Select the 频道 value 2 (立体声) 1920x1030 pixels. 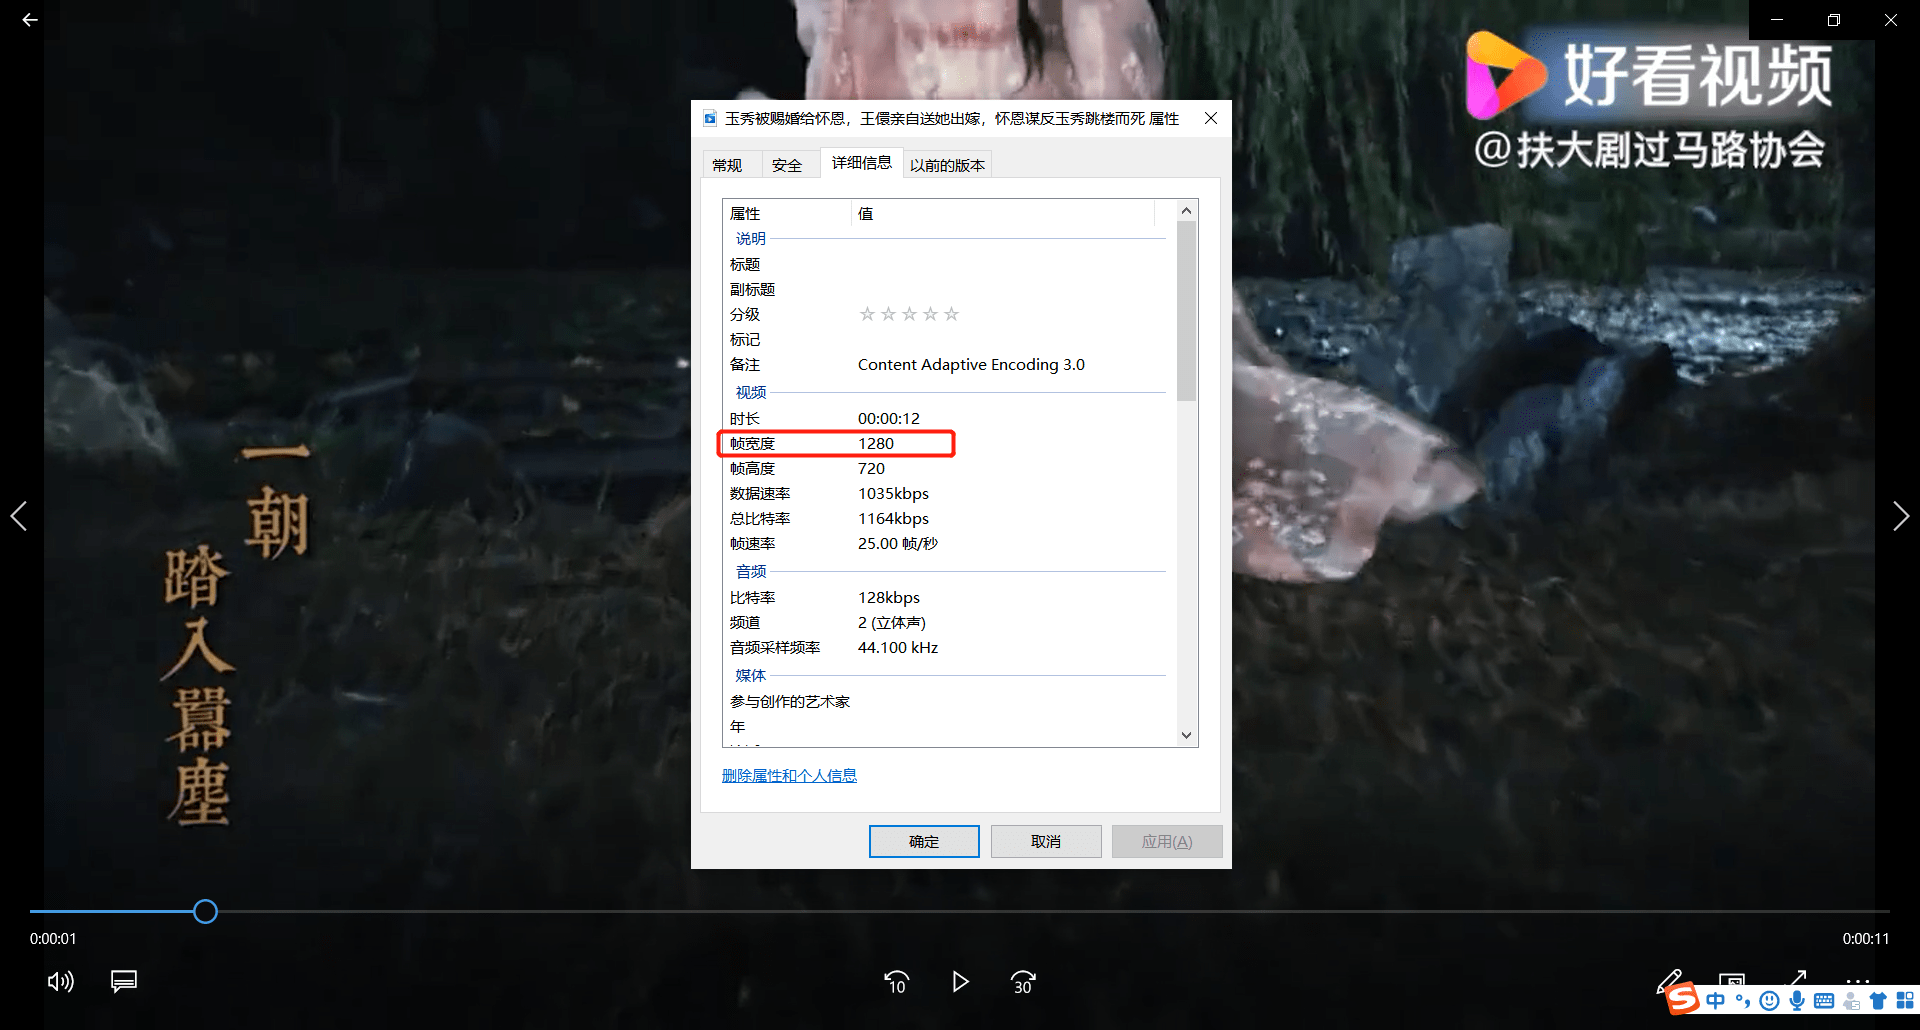(x=891, y=622)
